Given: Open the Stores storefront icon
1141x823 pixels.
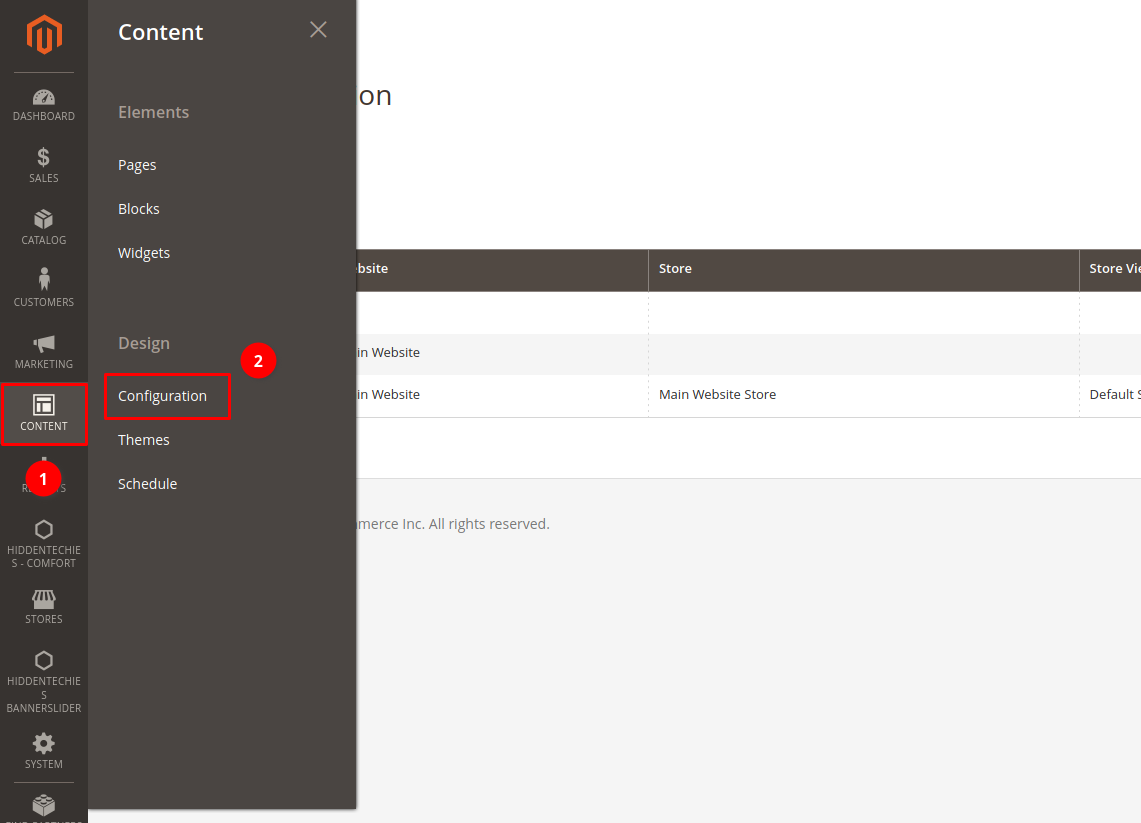Looking at the screenshot, I should [44, 599].
